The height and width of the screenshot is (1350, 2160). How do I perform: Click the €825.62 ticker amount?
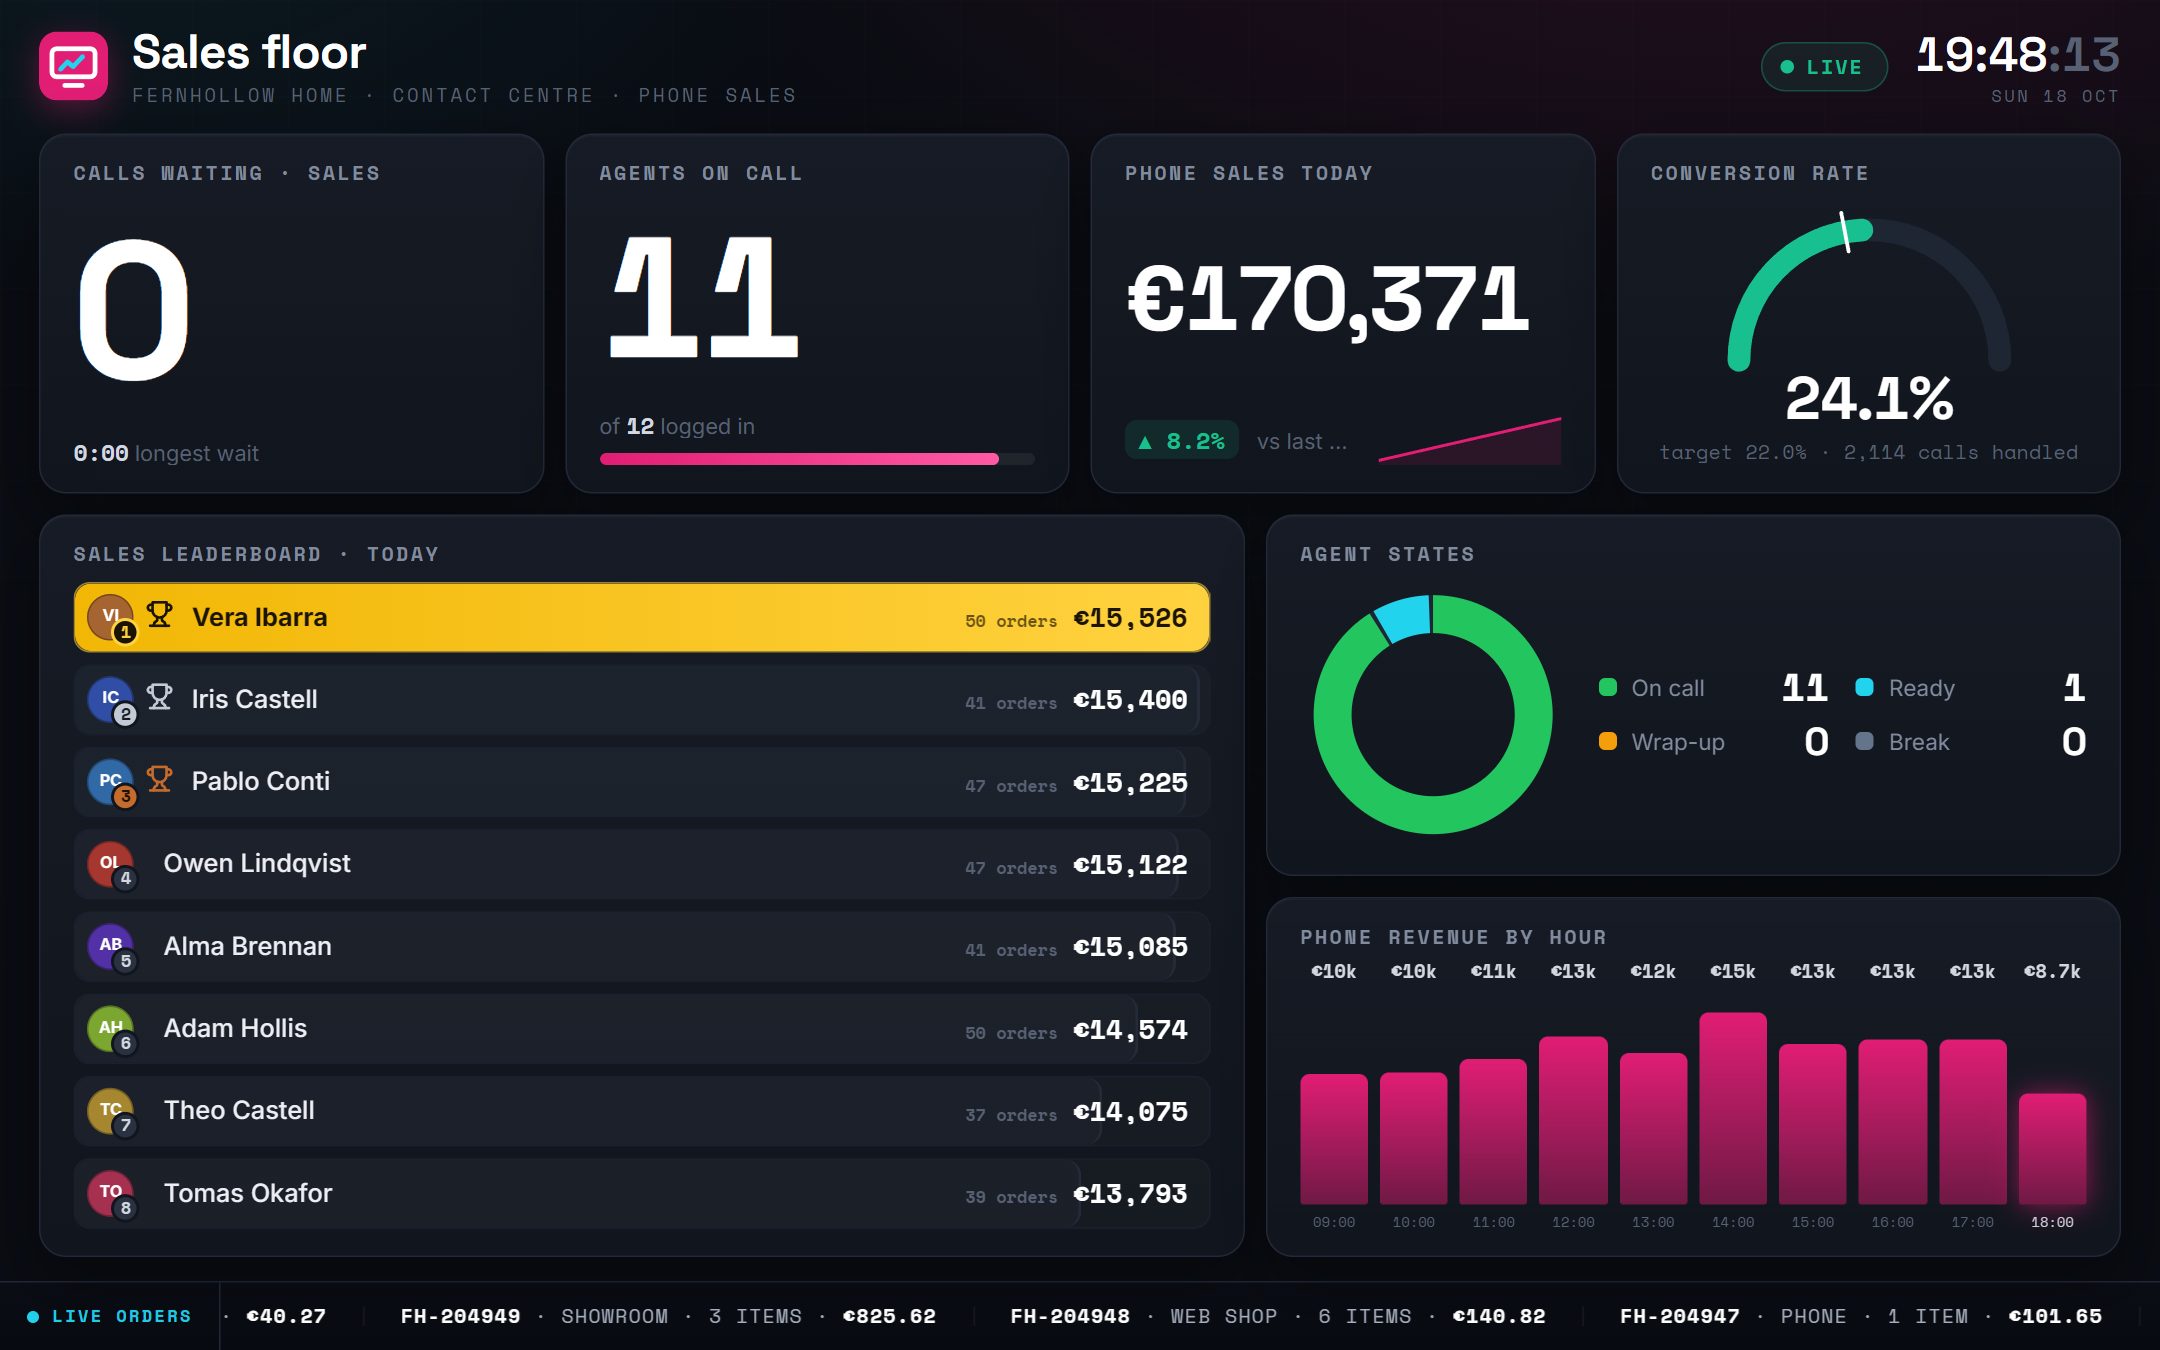tap(889, 1316)
